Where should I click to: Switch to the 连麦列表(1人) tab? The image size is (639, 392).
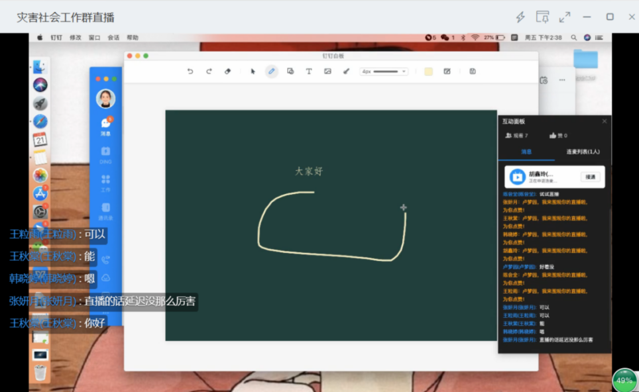pyautogui.click(x=583, y=152)
